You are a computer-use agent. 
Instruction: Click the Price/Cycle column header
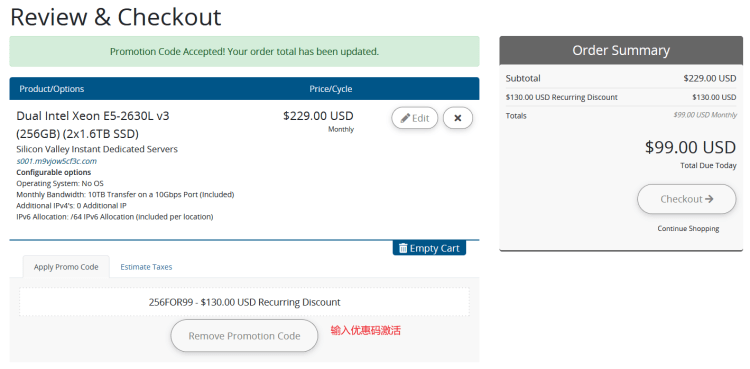331,89
